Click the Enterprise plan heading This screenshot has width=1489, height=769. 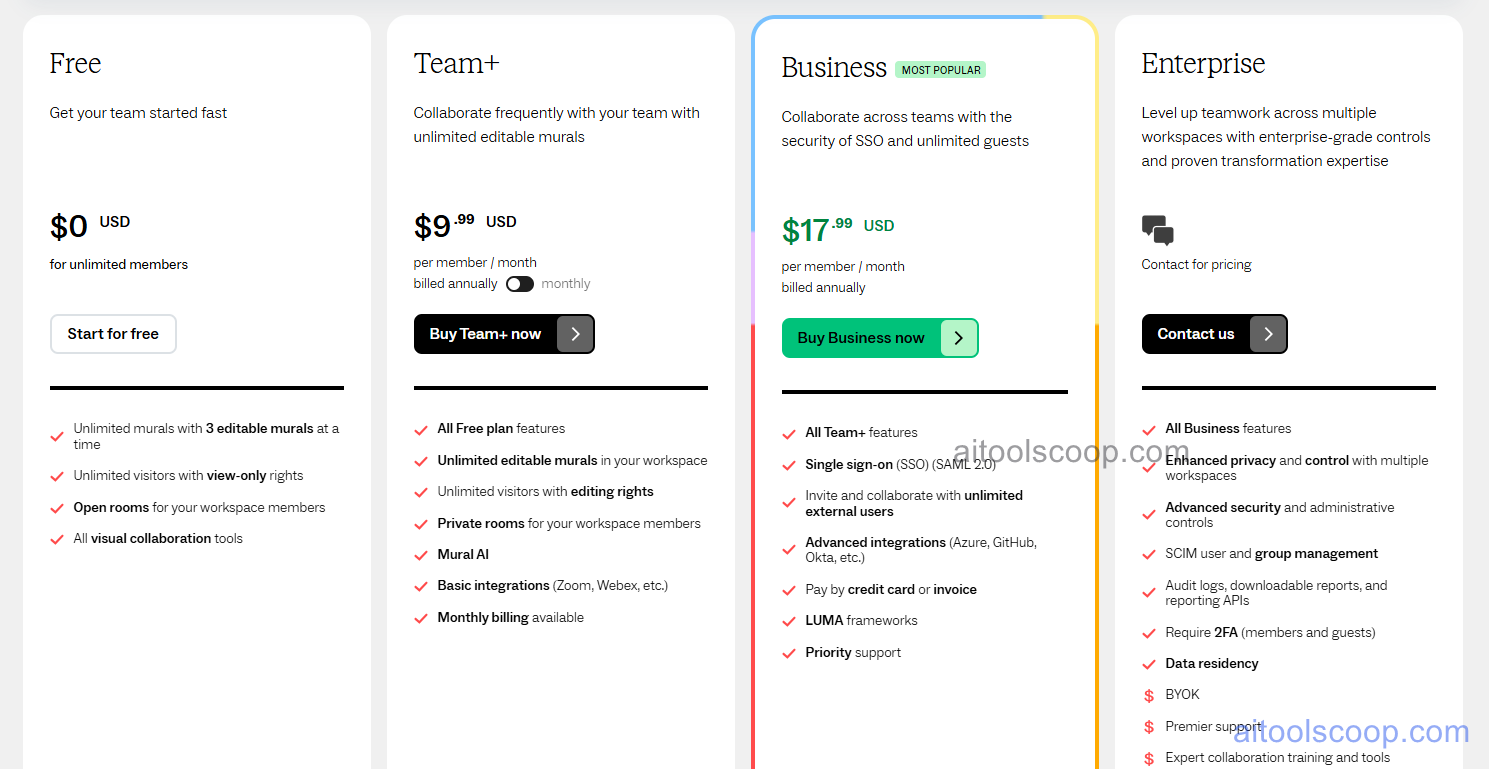tap(1203, 63)
